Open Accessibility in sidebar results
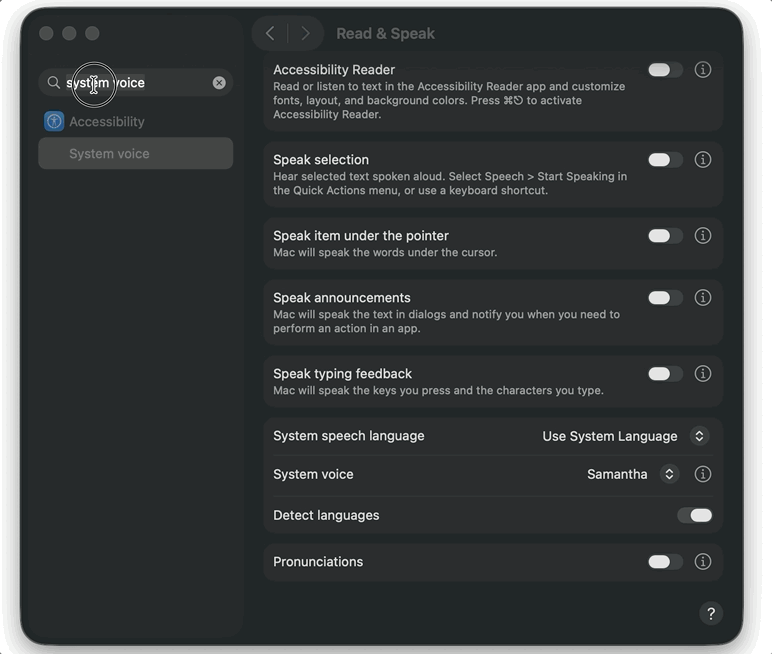The width and height of the screenshot is (772, 654). (x=106, y=122)
